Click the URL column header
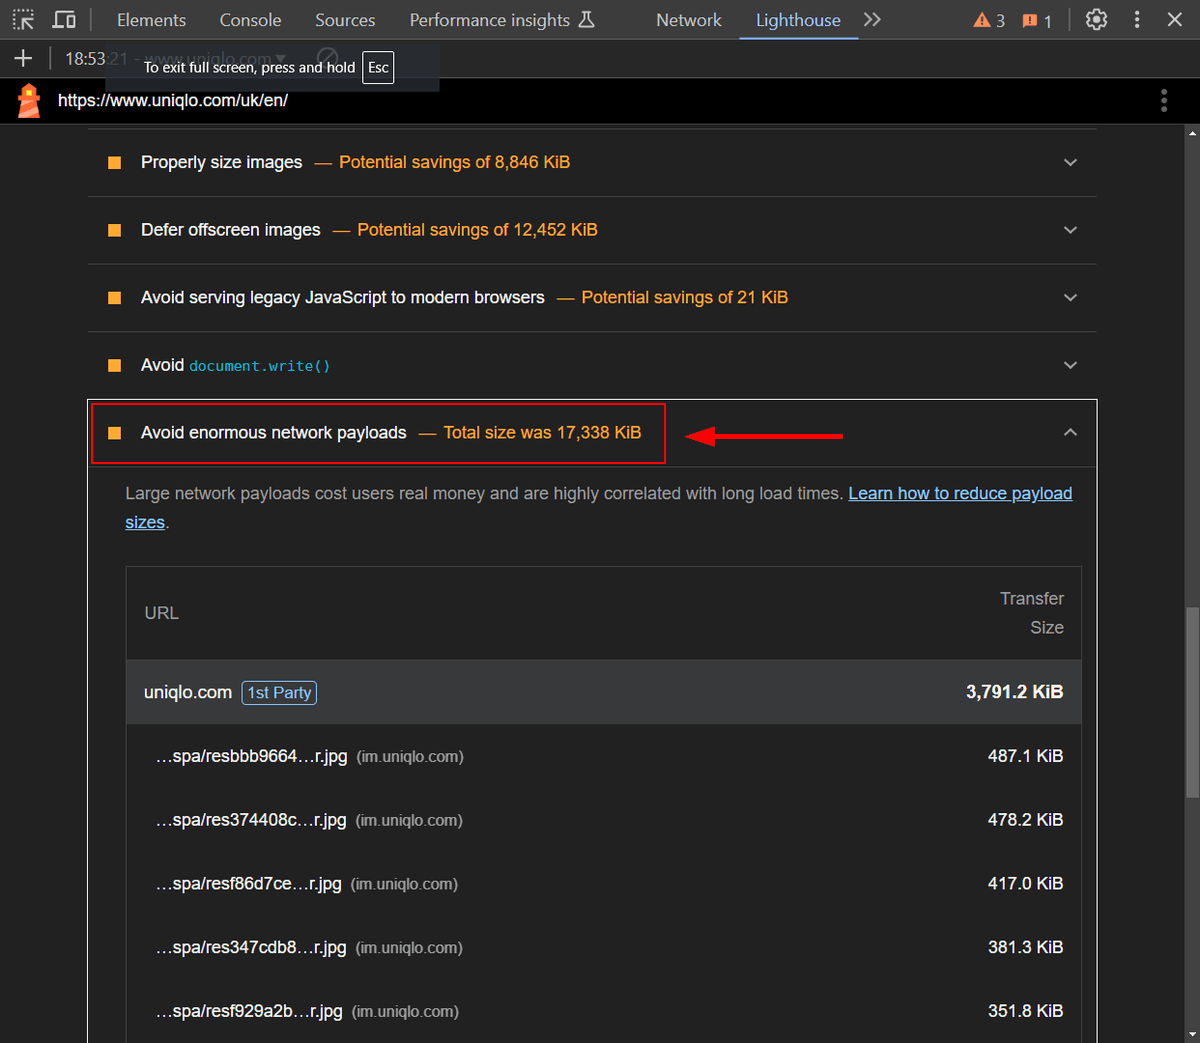This screenshot has width=1200, height=1043. point(161,613)
